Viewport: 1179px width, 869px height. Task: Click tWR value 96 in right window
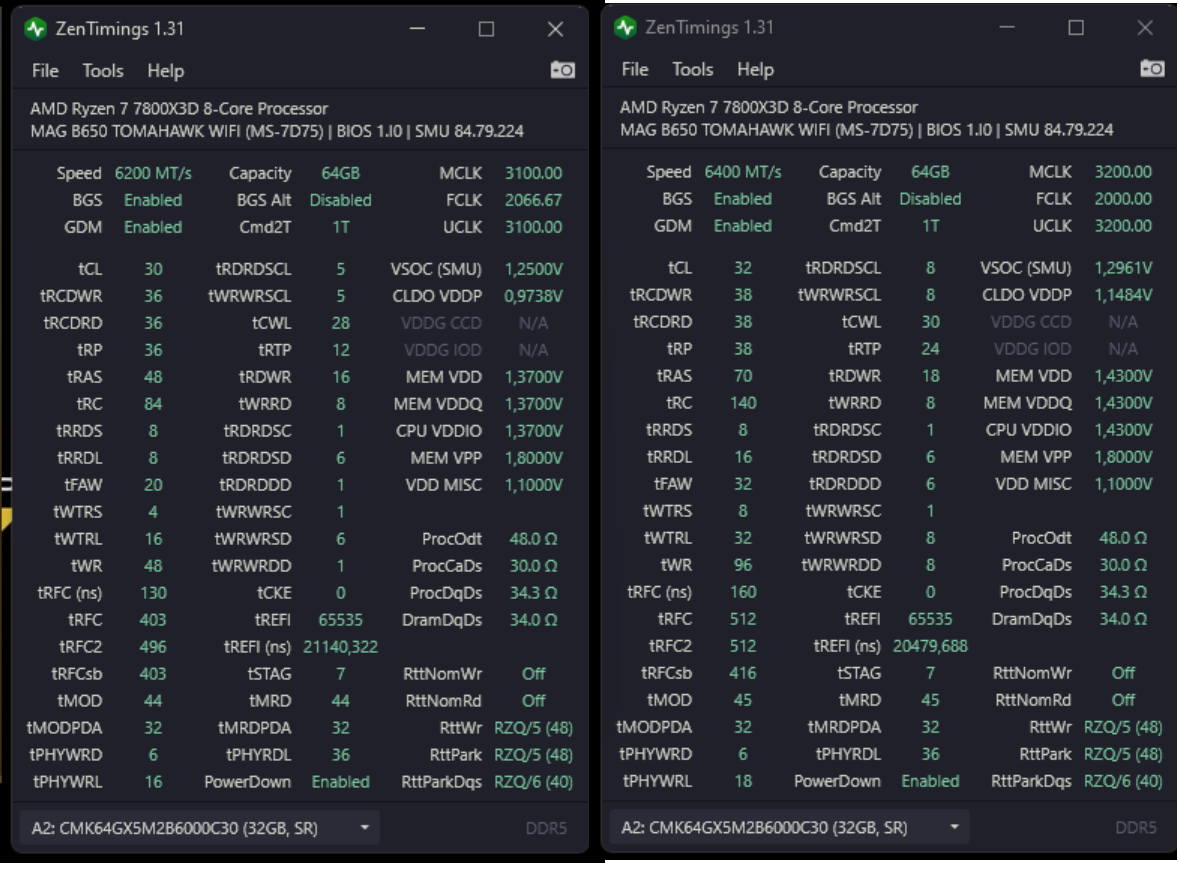[743, 565]
